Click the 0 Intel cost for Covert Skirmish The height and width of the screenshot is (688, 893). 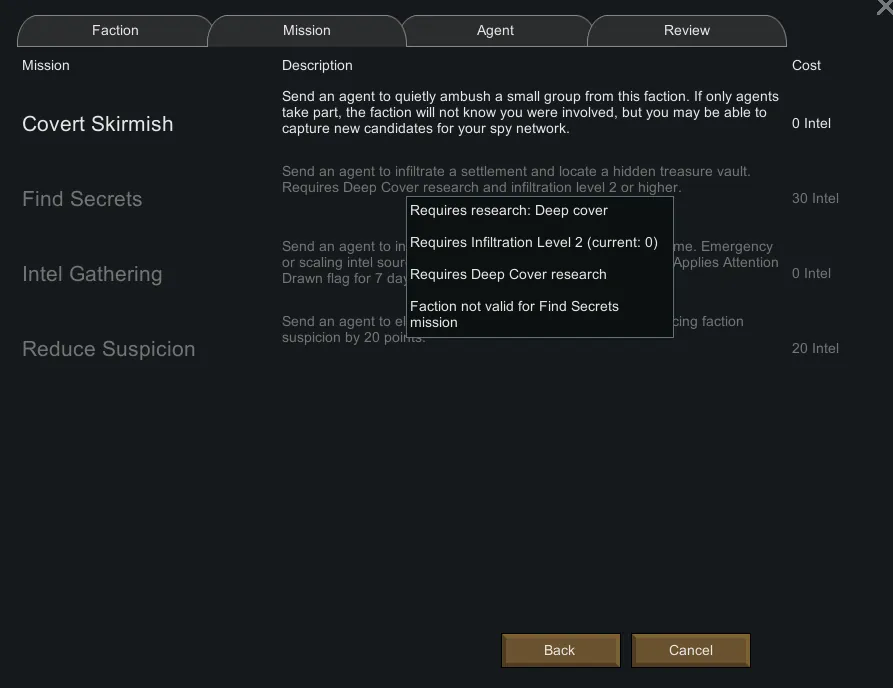tap(811, 124)
